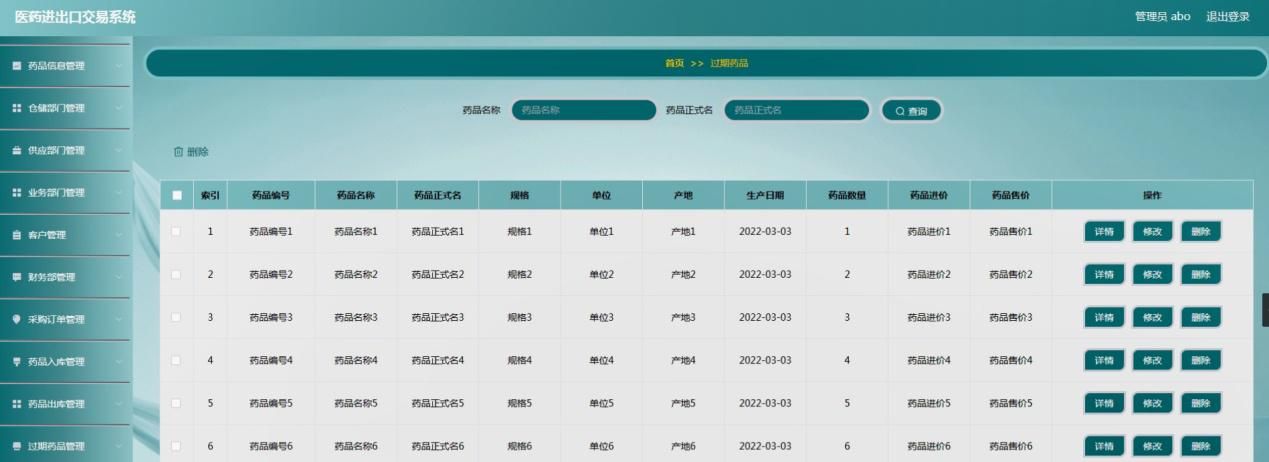Image resolution: width=1269 pixels, height=462 pixels.
Task: Toggle the select-all checkbox in table header
Action: 177,195
